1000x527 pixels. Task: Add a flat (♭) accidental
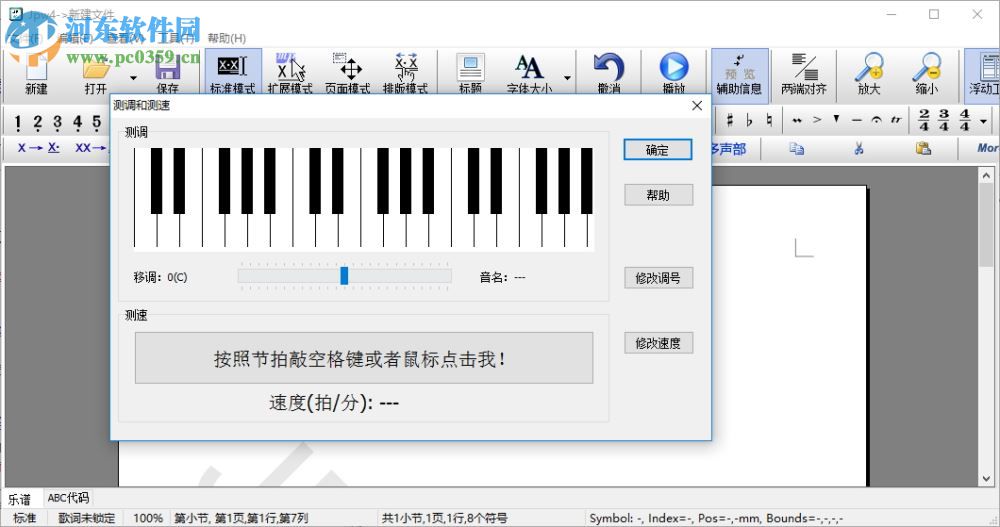(x=749, y=120)
